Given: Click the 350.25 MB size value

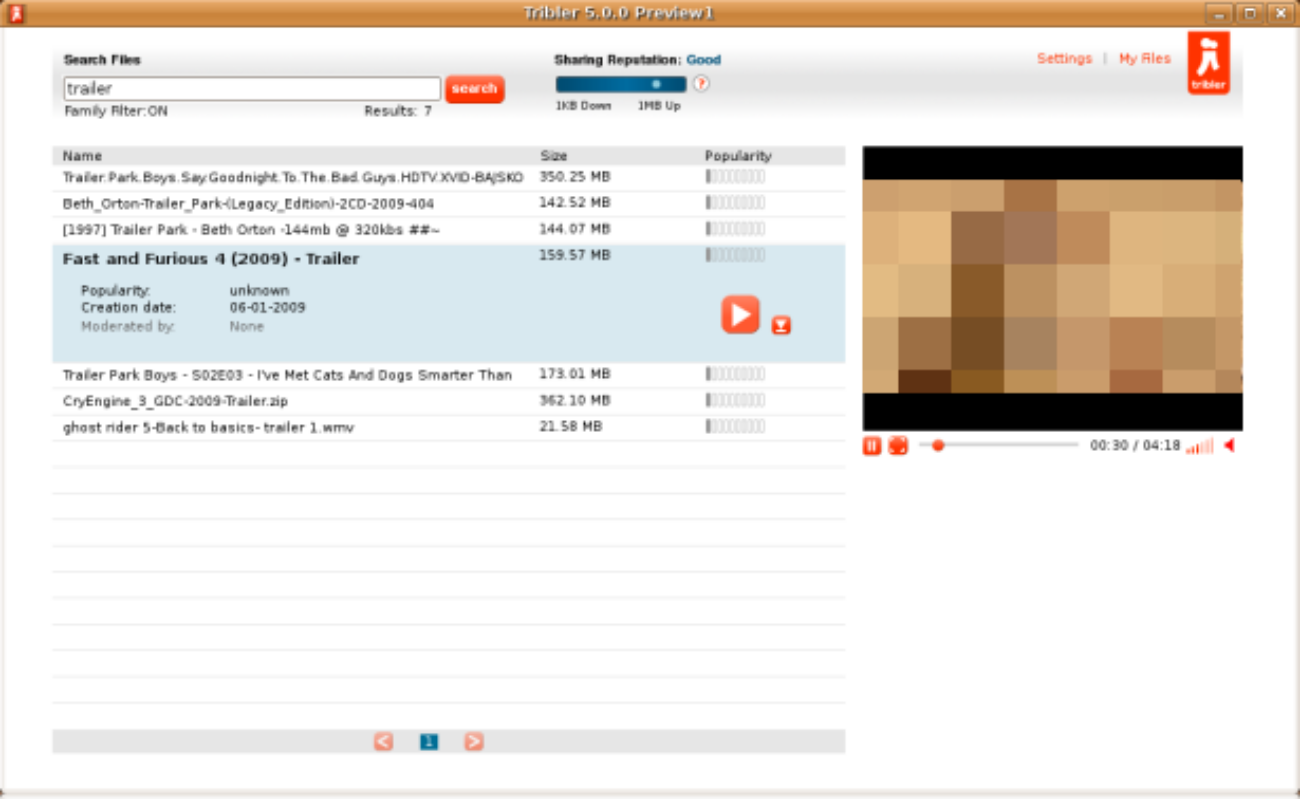Looking at the screenshot, I should tap(574, 177).
